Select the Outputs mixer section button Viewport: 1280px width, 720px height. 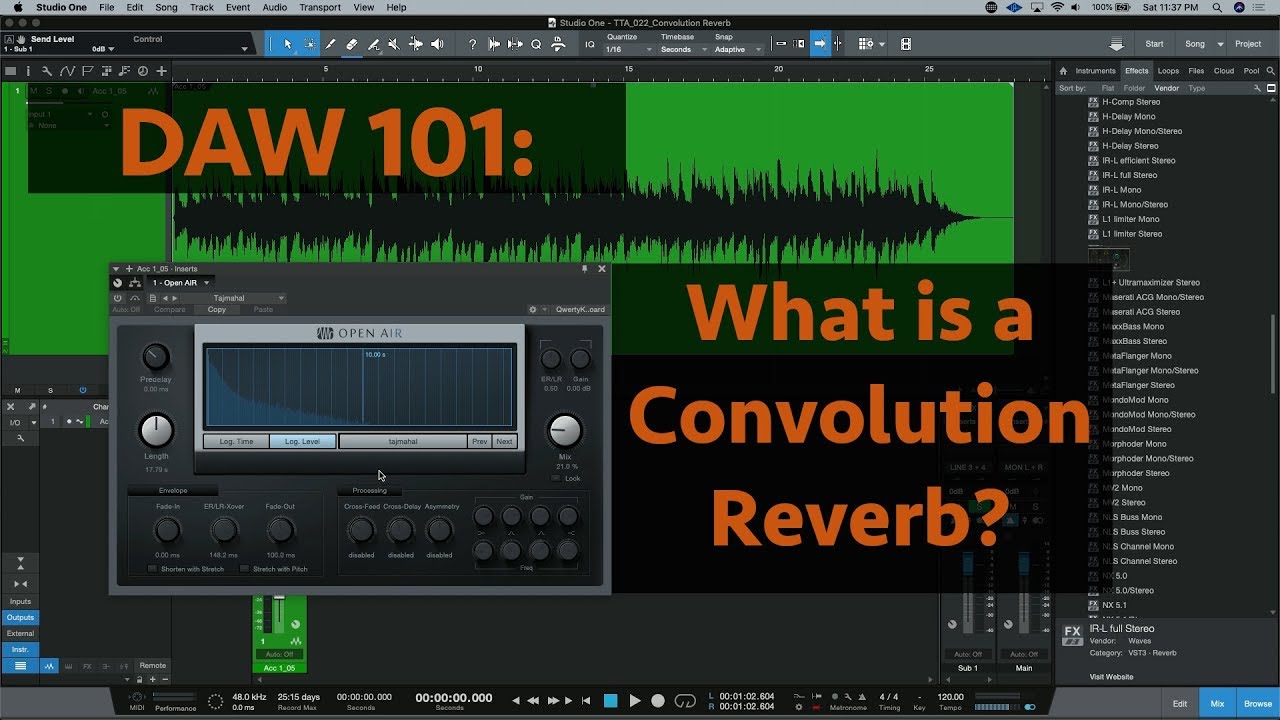click(x=20, y=617)
